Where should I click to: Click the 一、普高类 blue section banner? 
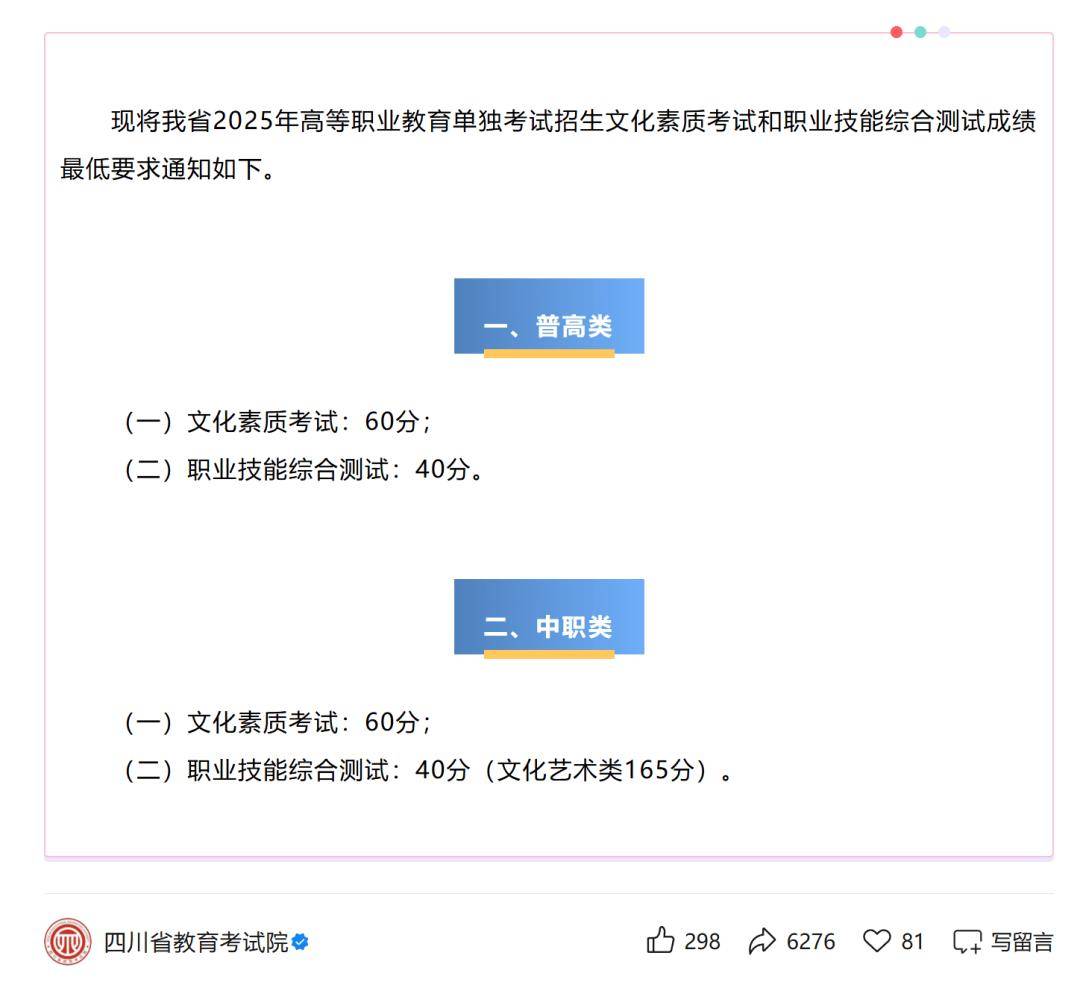click(549, 317)
